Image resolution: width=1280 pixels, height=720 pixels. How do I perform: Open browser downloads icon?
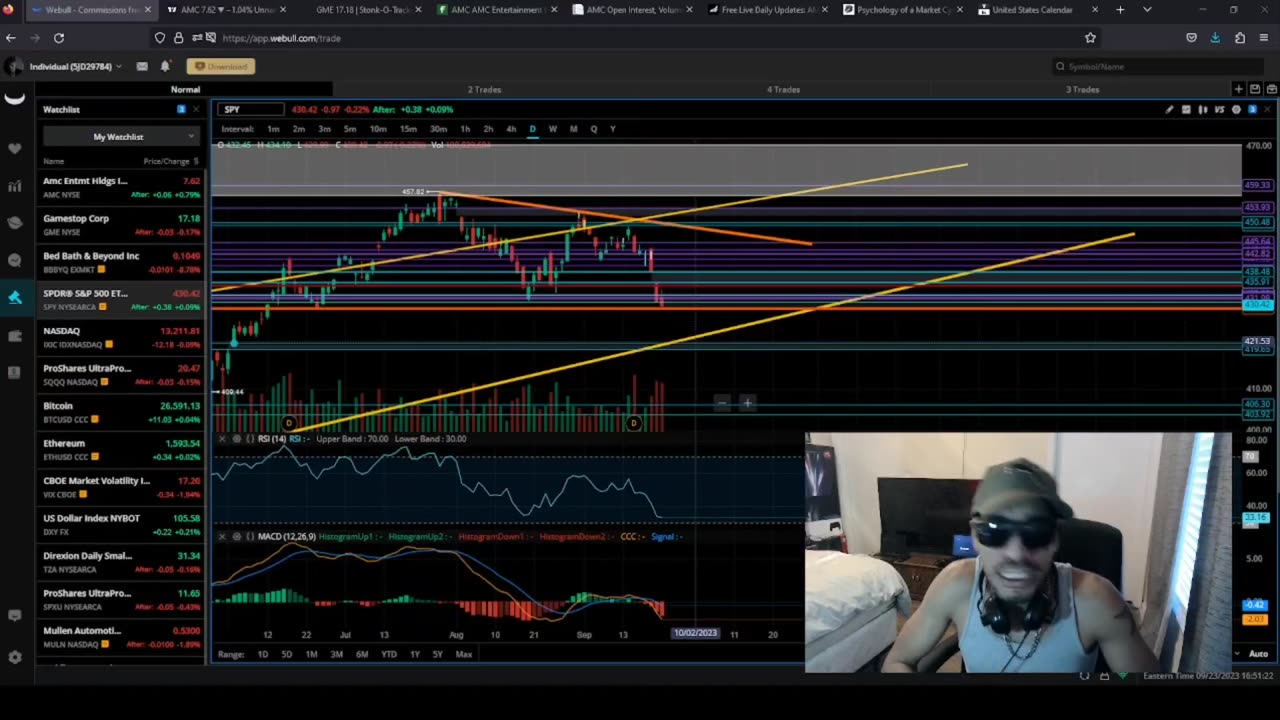(x=1215, y=38)
